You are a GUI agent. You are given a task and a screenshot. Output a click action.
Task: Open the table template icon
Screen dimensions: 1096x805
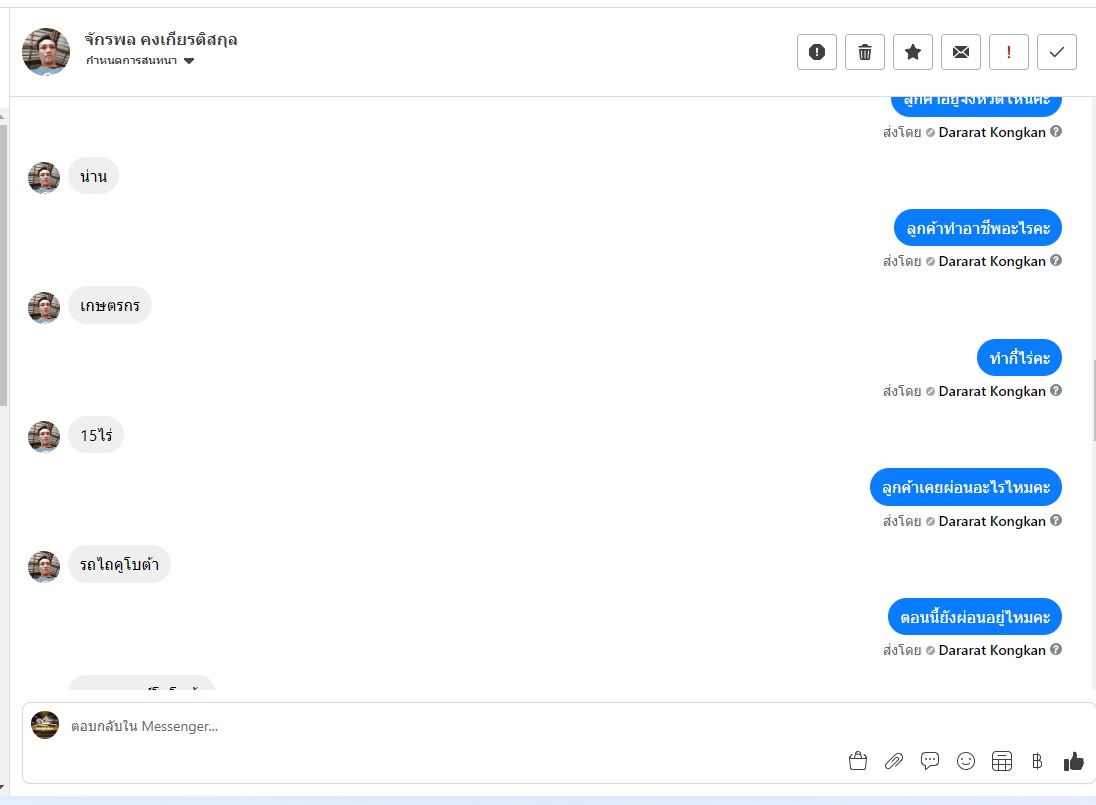pos(1002,761)
